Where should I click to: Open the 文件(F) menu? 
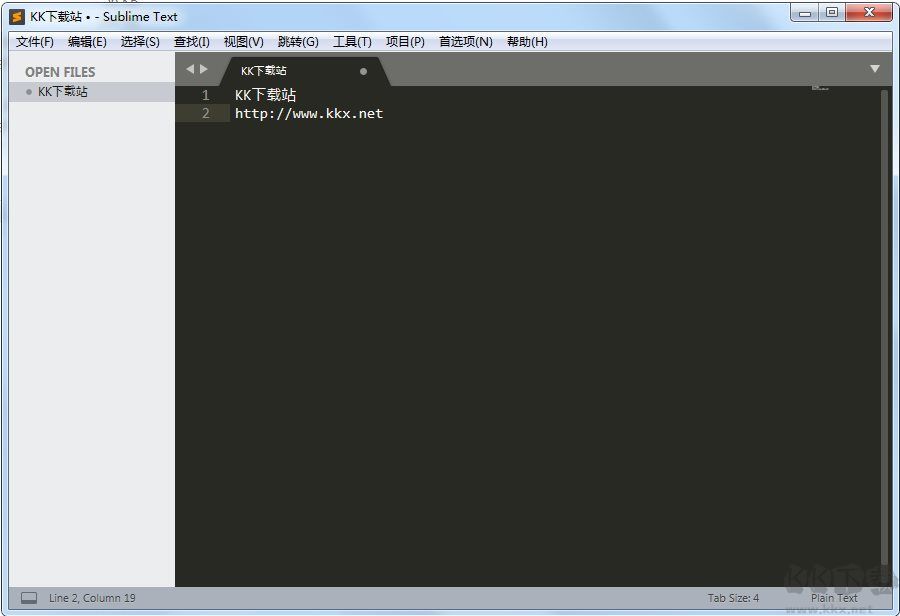(x=33, y=41)
